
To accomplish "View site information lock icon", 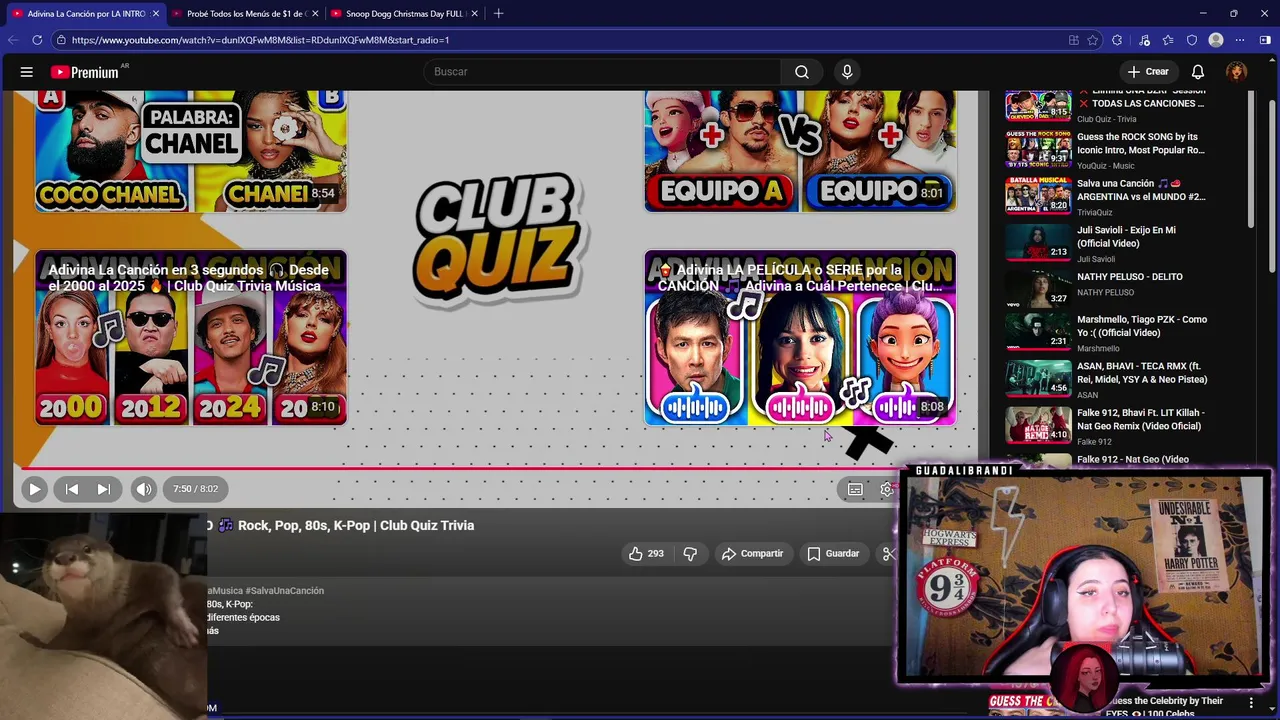I will (x=61, y=40).
